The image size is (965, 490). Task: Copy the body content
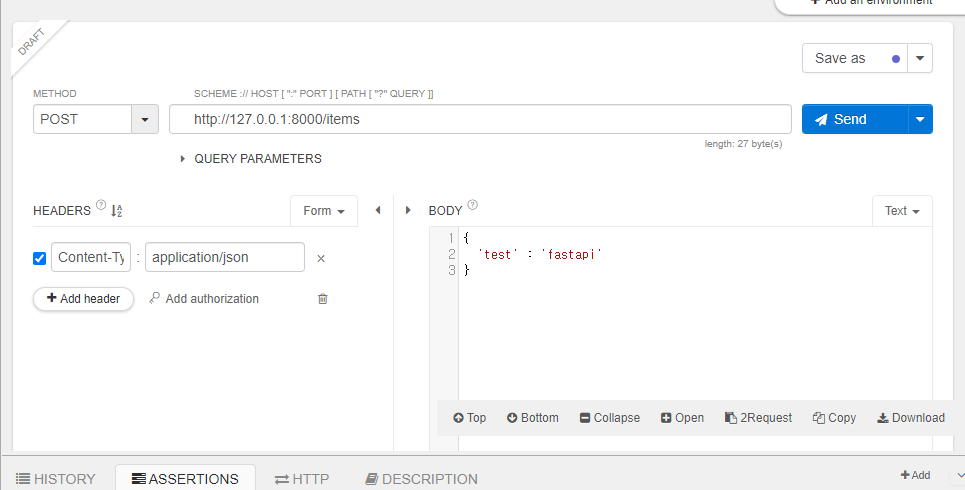click(834, 417)
